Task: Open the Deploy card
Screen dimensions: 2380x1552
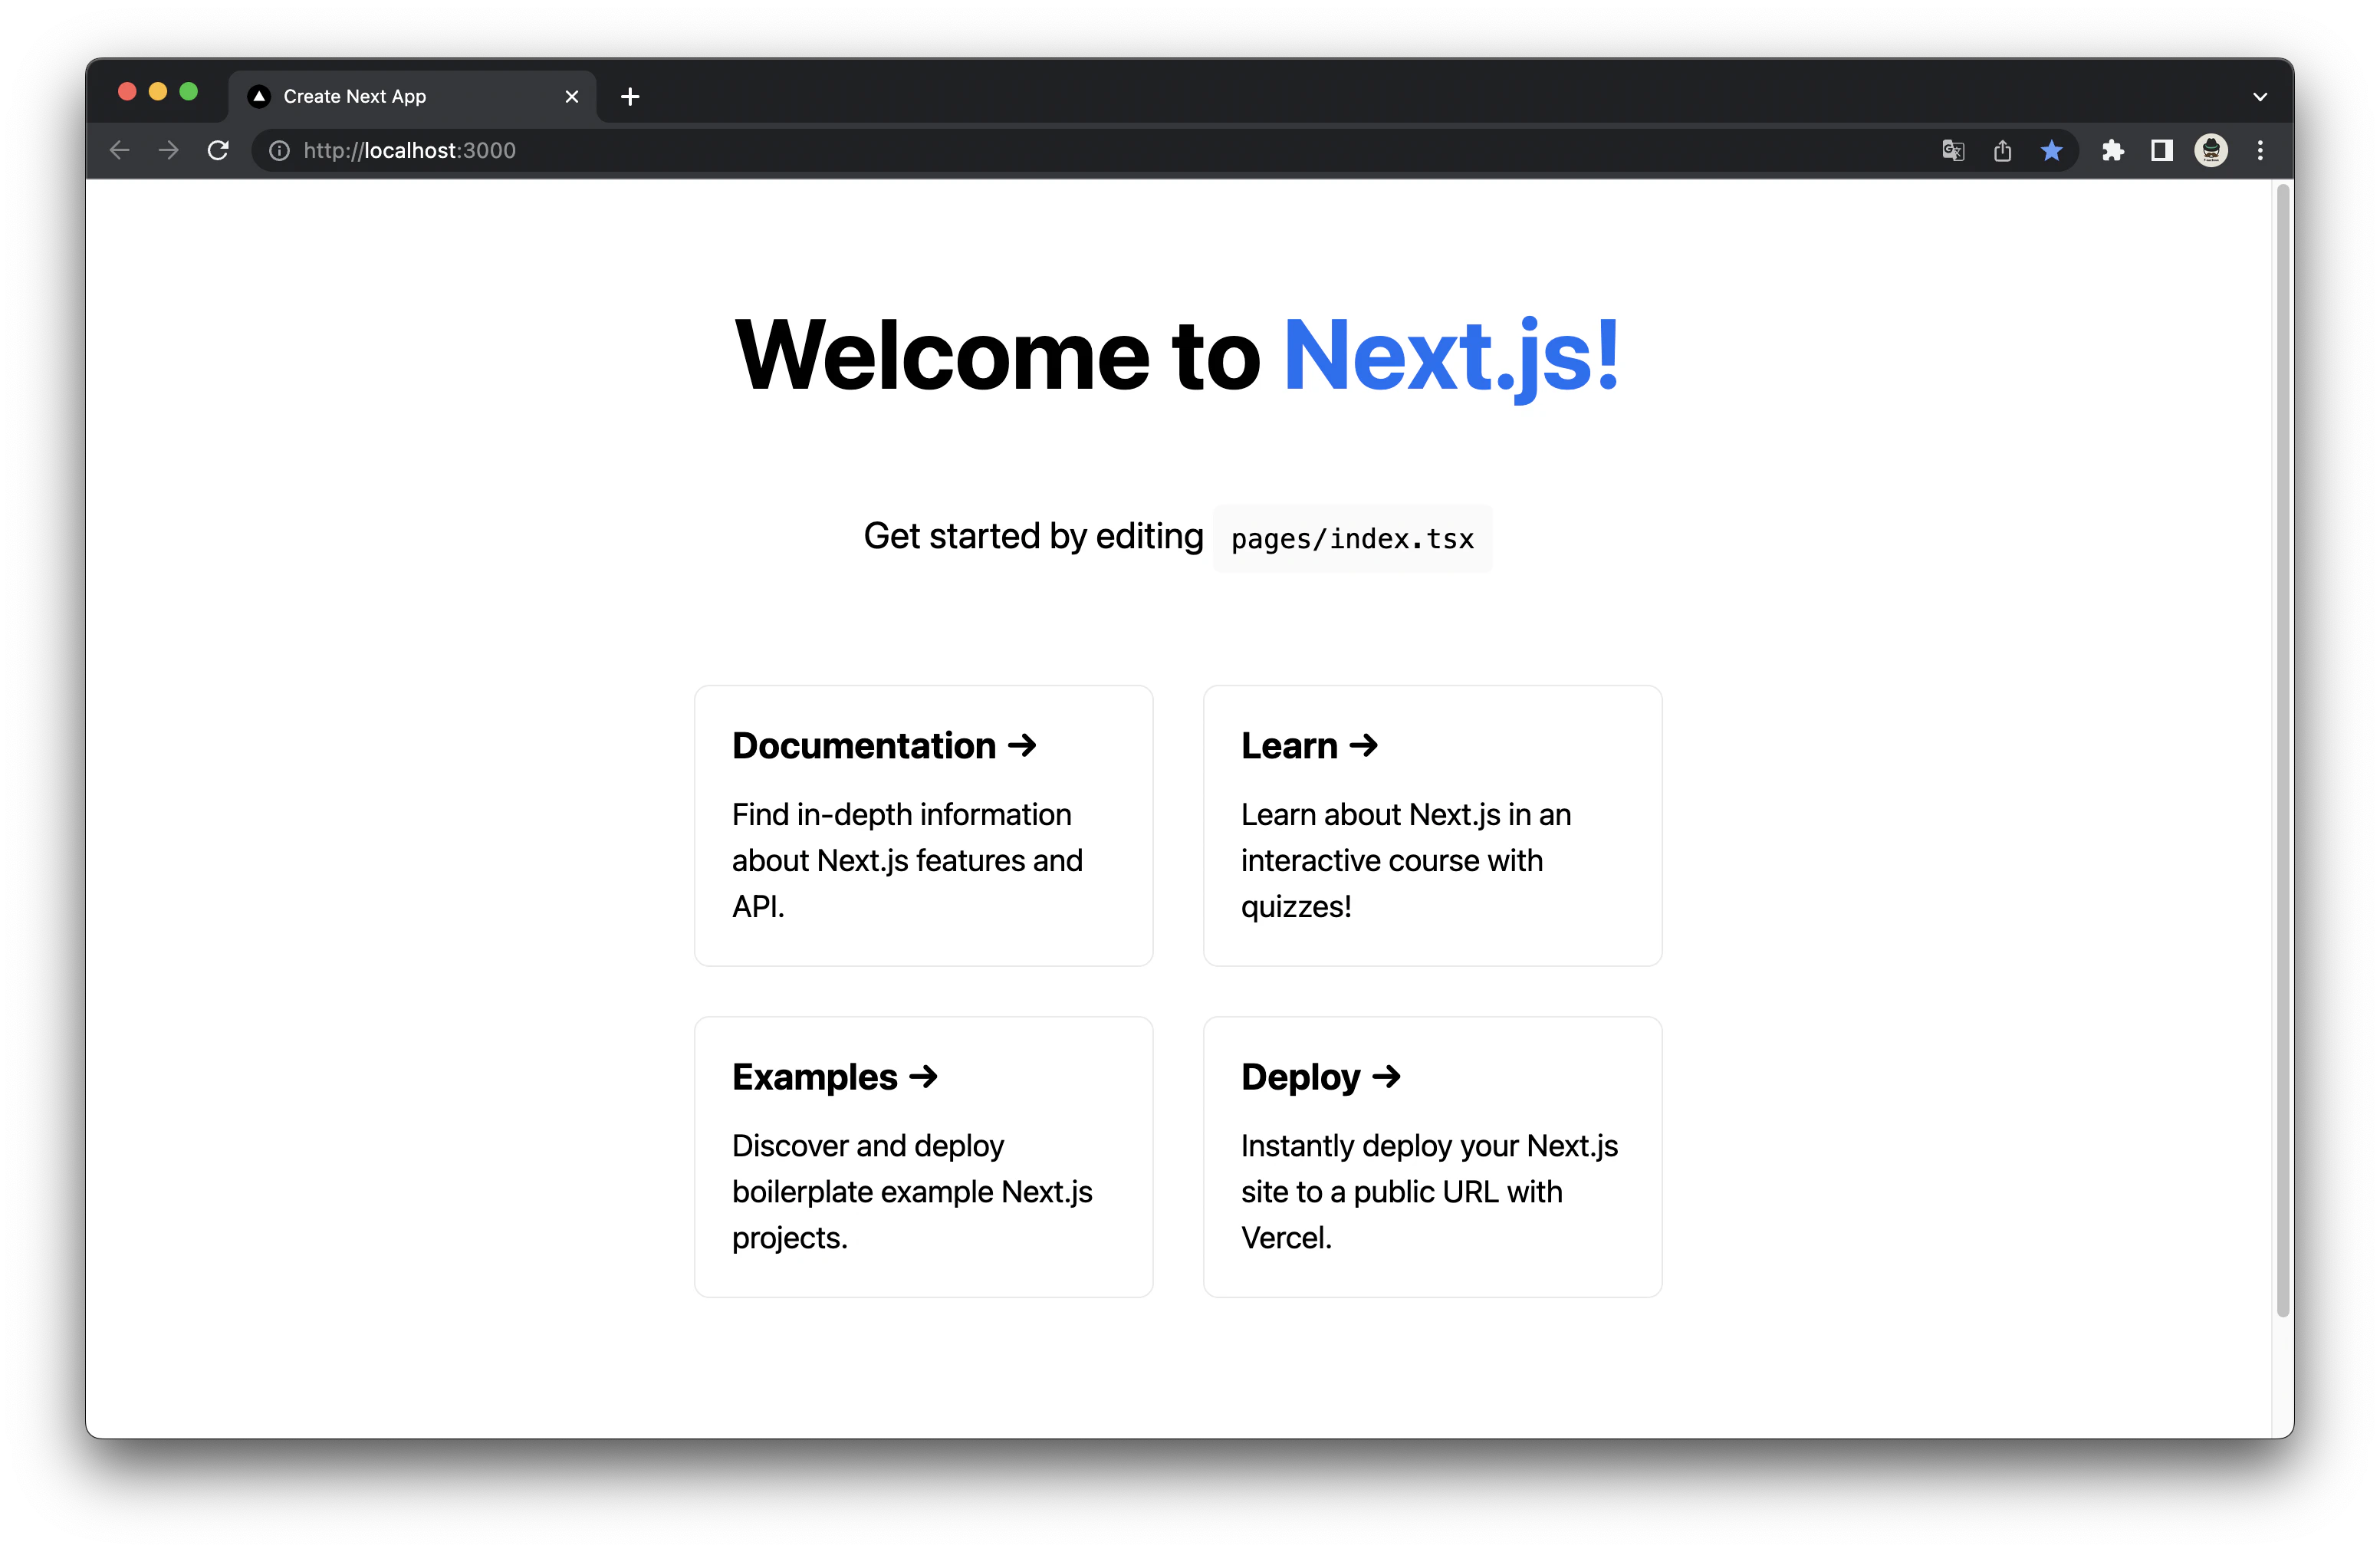Action: [x=1433, y=1157]
